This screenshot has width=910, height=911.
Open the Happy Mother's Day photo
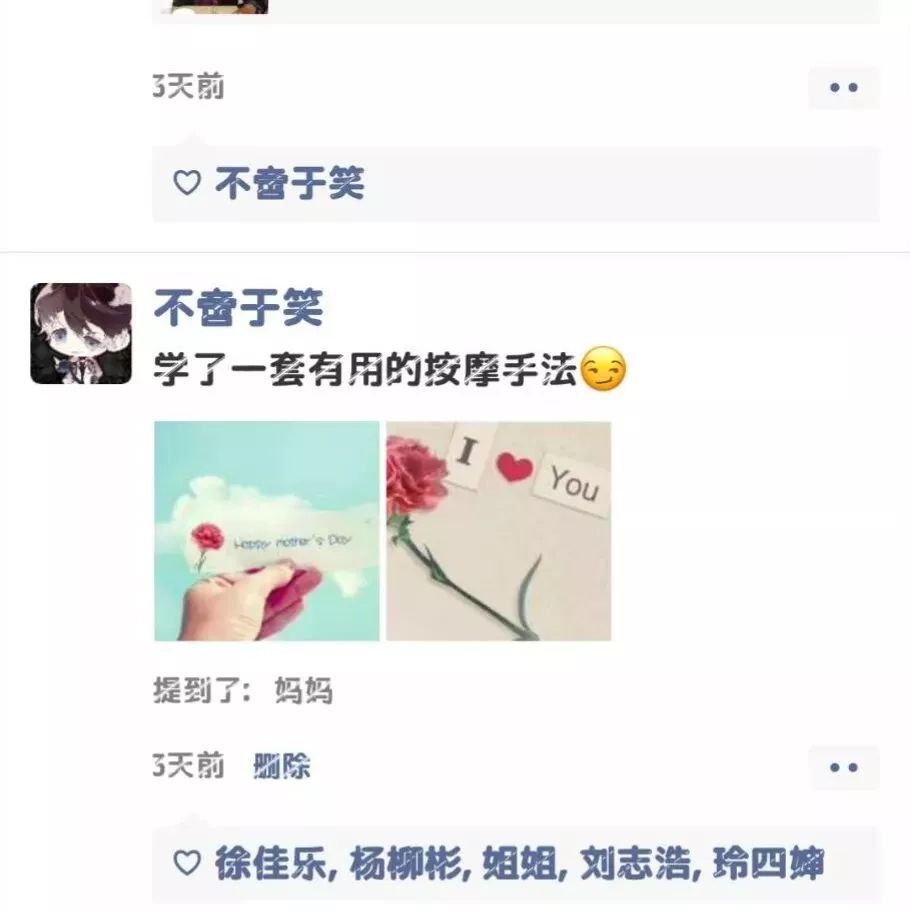[x=267, y=531]
